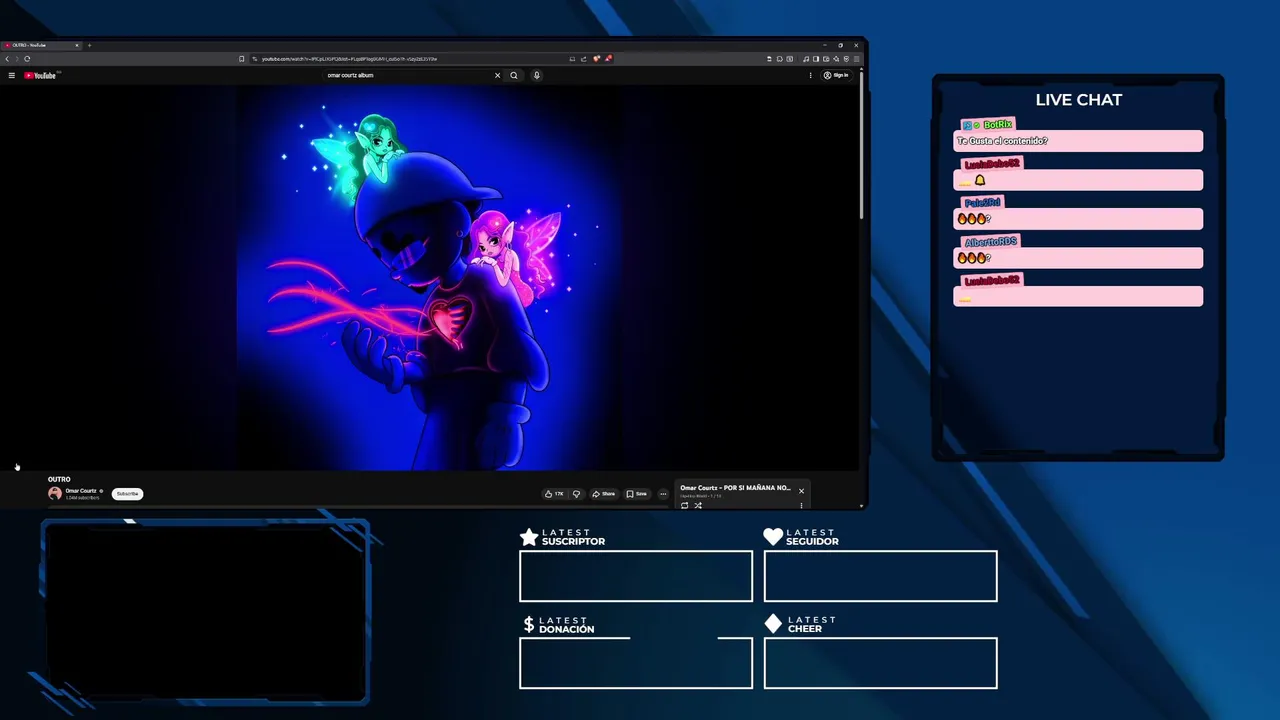Screen dimensions: 1280x720
Task: Subscribe to Omar Courtz channel
Action: coord(127,494)
